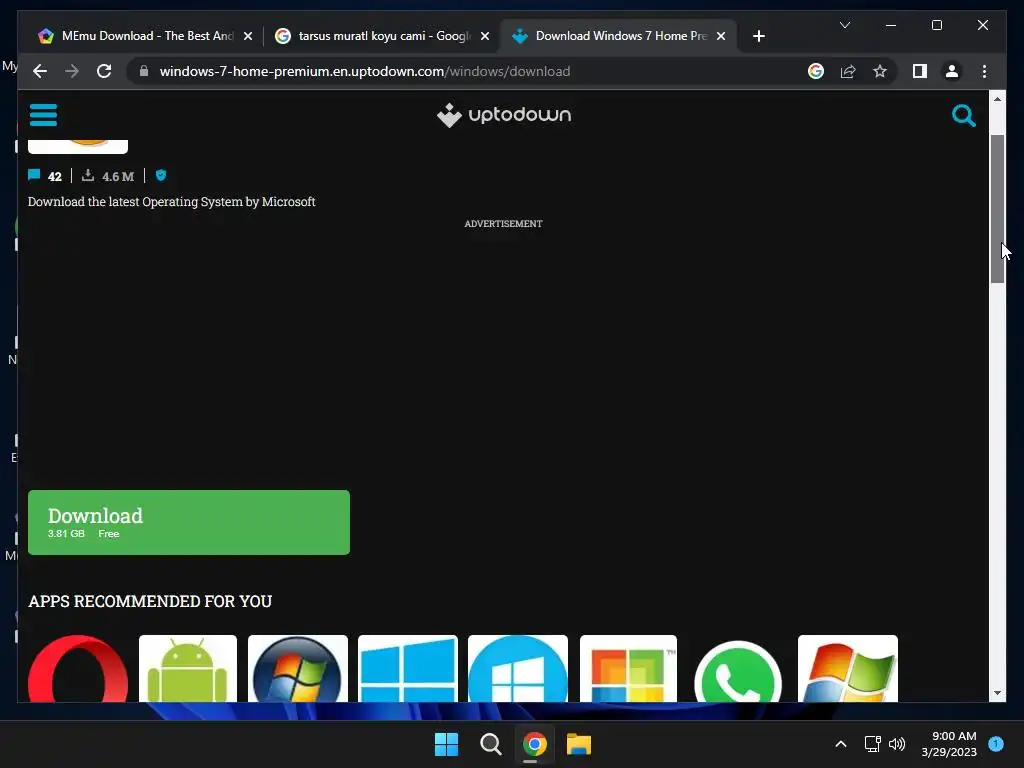Open the Chrome profile avatar

pyautogui.click(x=952, y=71)
